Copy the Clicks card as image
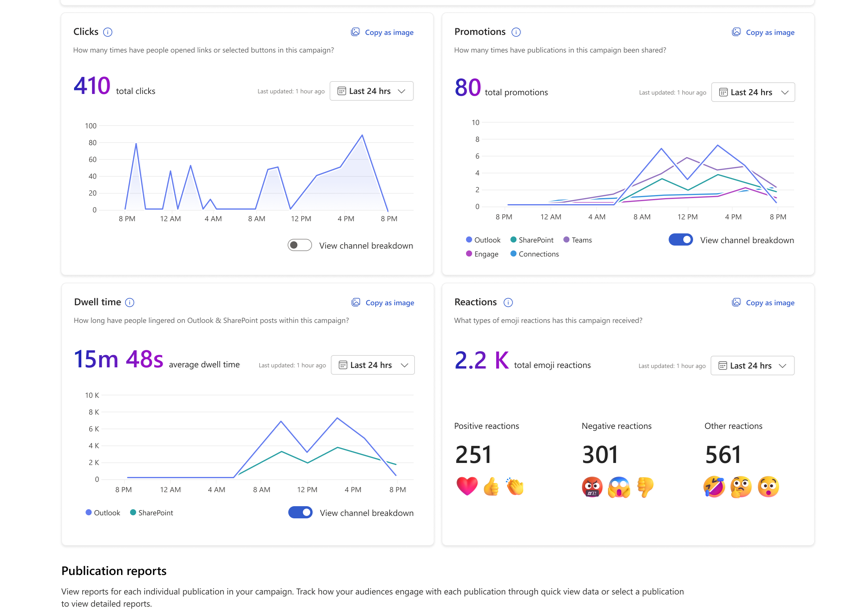 pyautogui.click(x=382, y=32)
